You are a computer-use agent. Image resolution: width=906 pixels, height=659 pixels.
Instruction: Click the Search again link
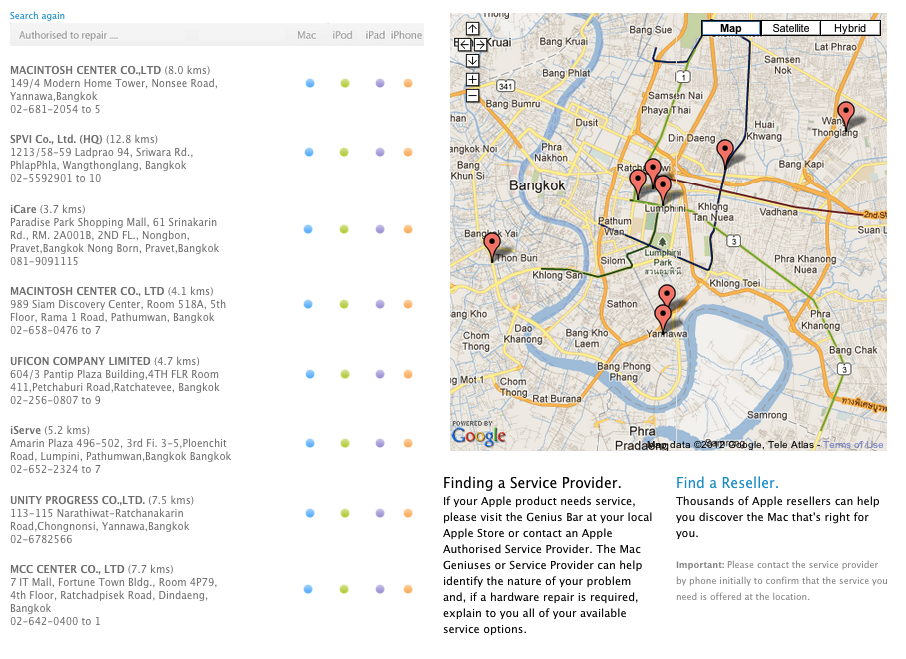37,16
